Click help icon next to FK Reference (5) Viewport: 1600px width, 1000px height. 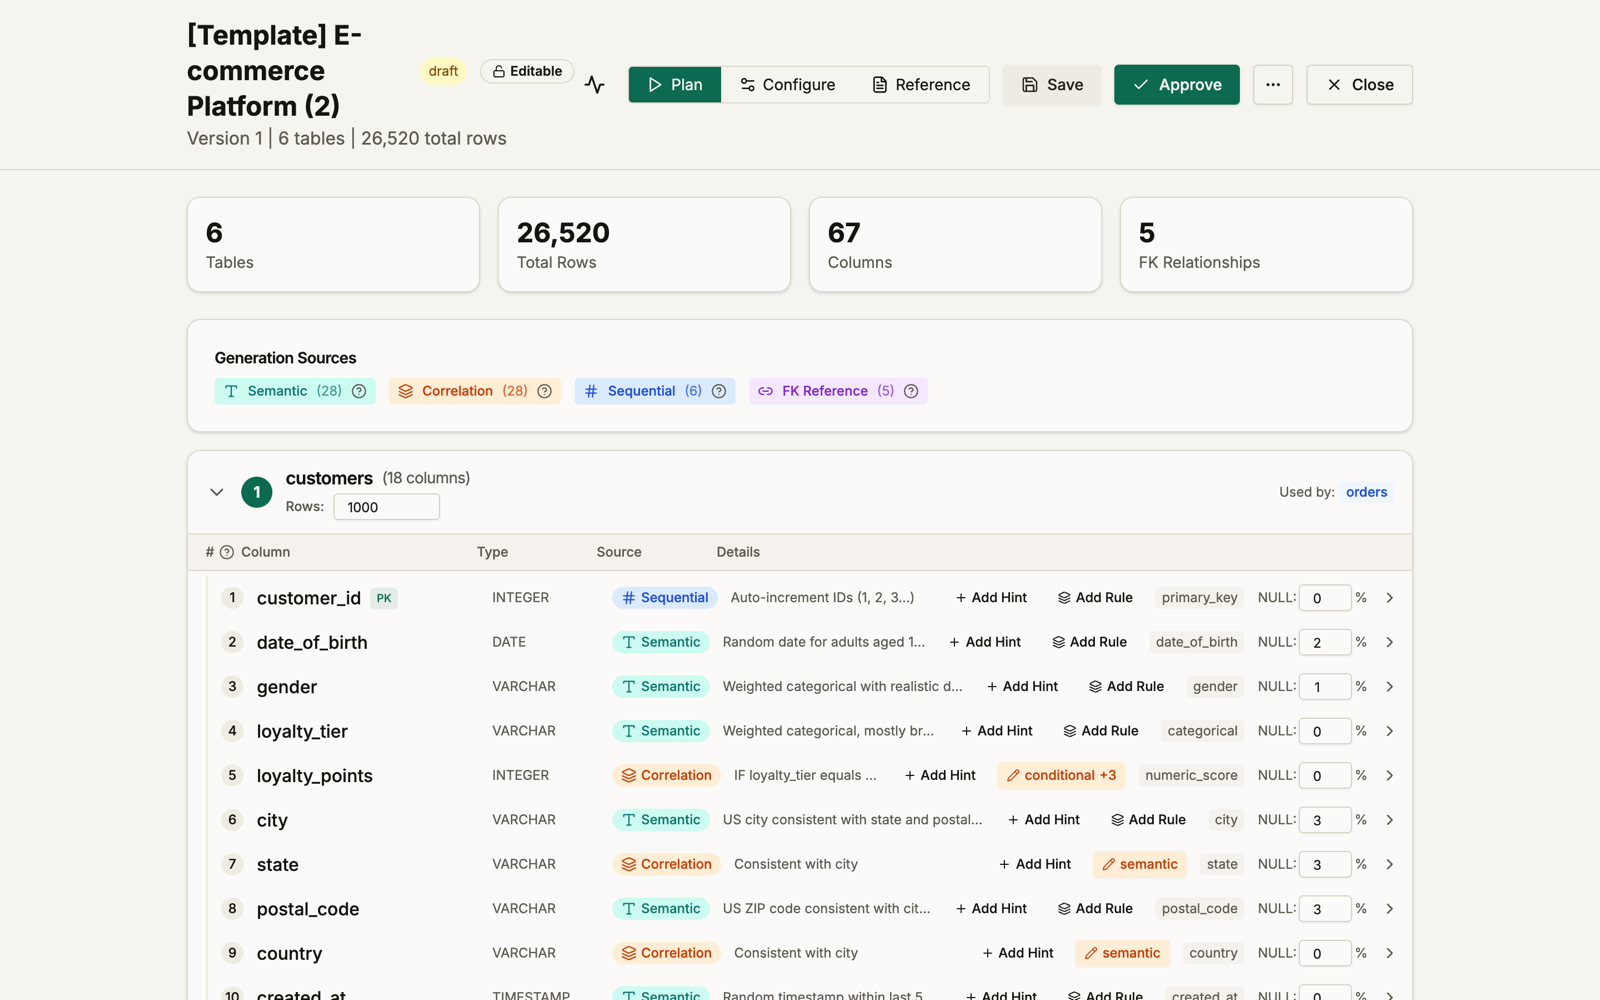(x=911, y=391)
